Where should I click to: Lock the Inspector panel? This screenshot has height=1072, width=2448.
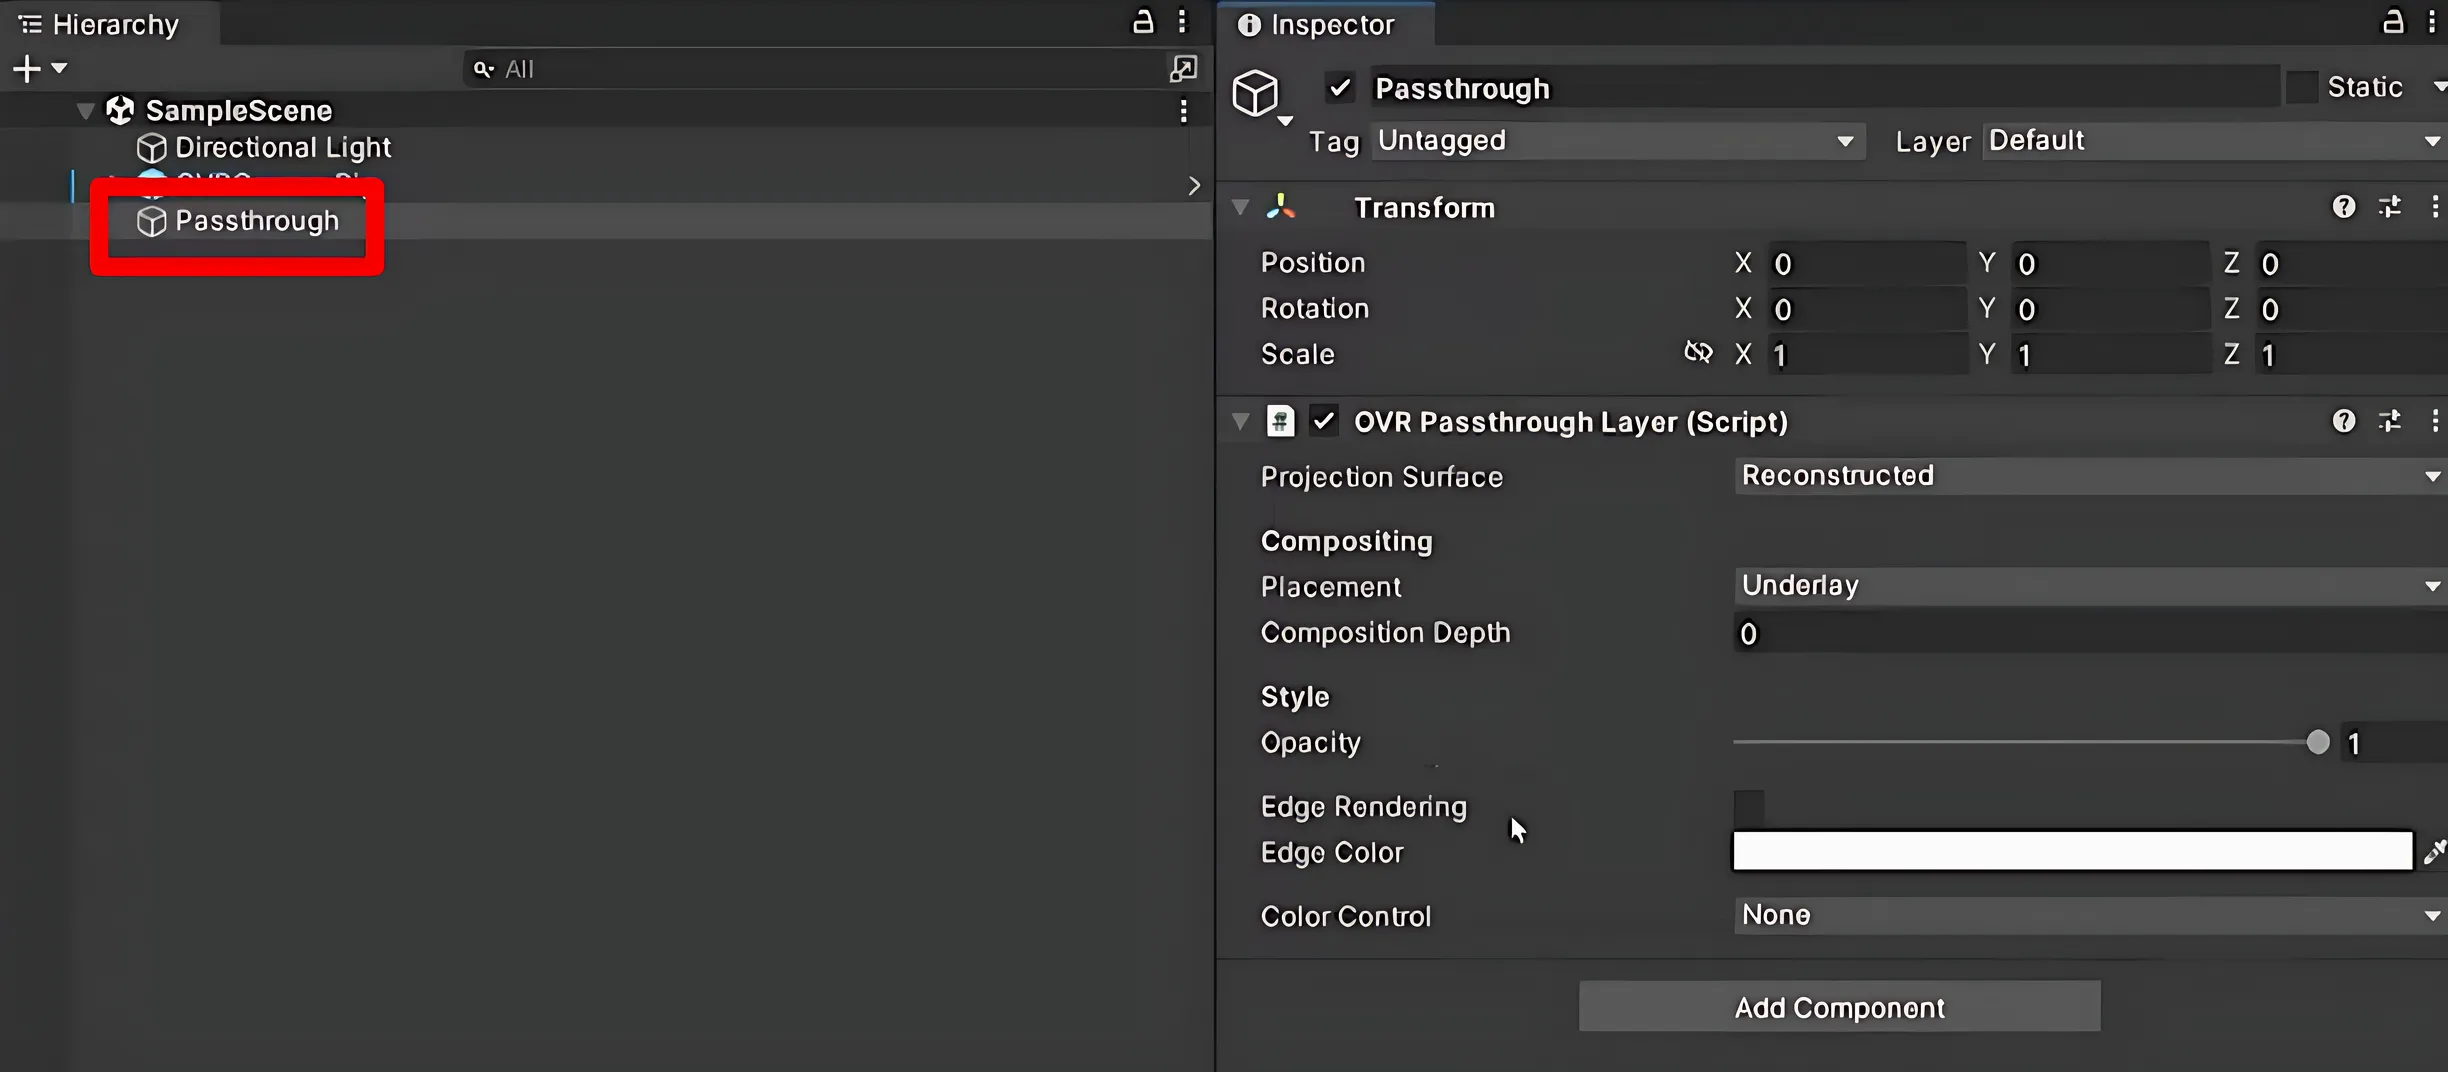click(x=2394, y=21)
